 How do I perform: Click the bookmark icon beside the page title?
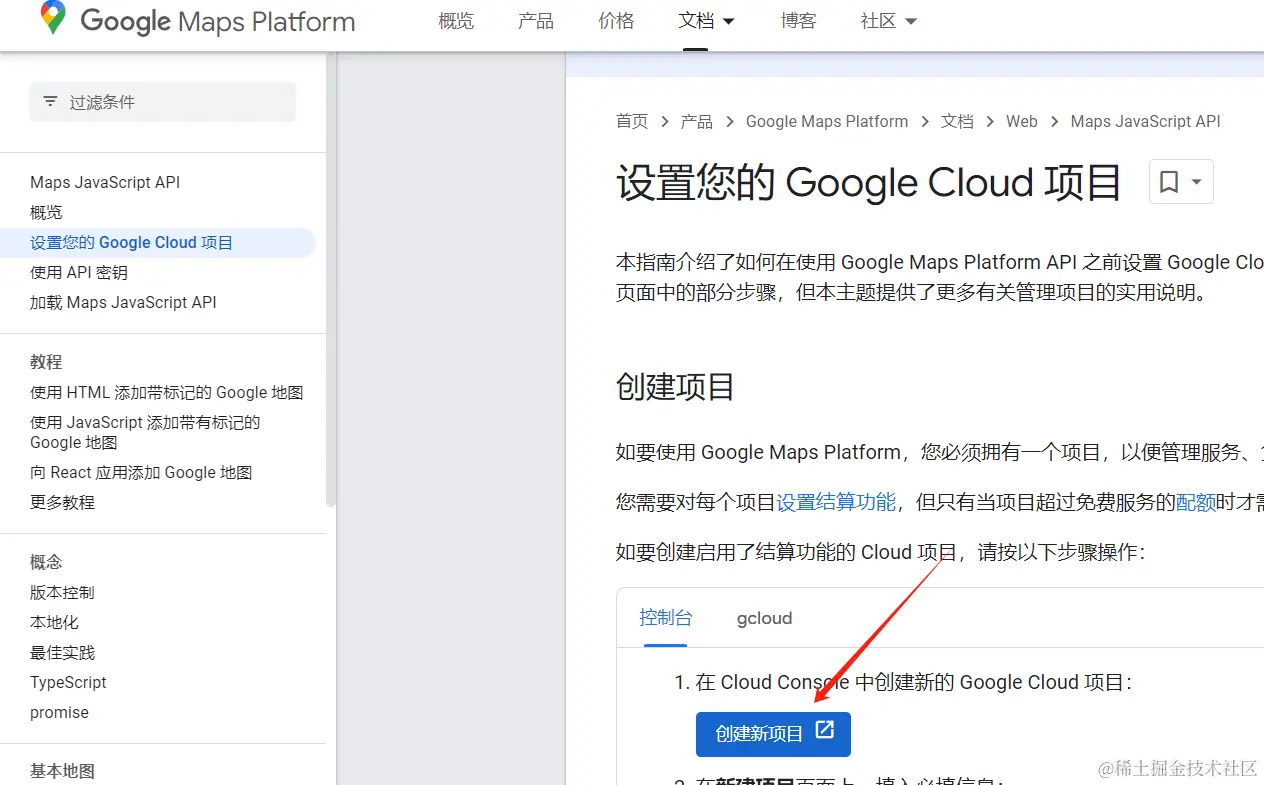1168,182
